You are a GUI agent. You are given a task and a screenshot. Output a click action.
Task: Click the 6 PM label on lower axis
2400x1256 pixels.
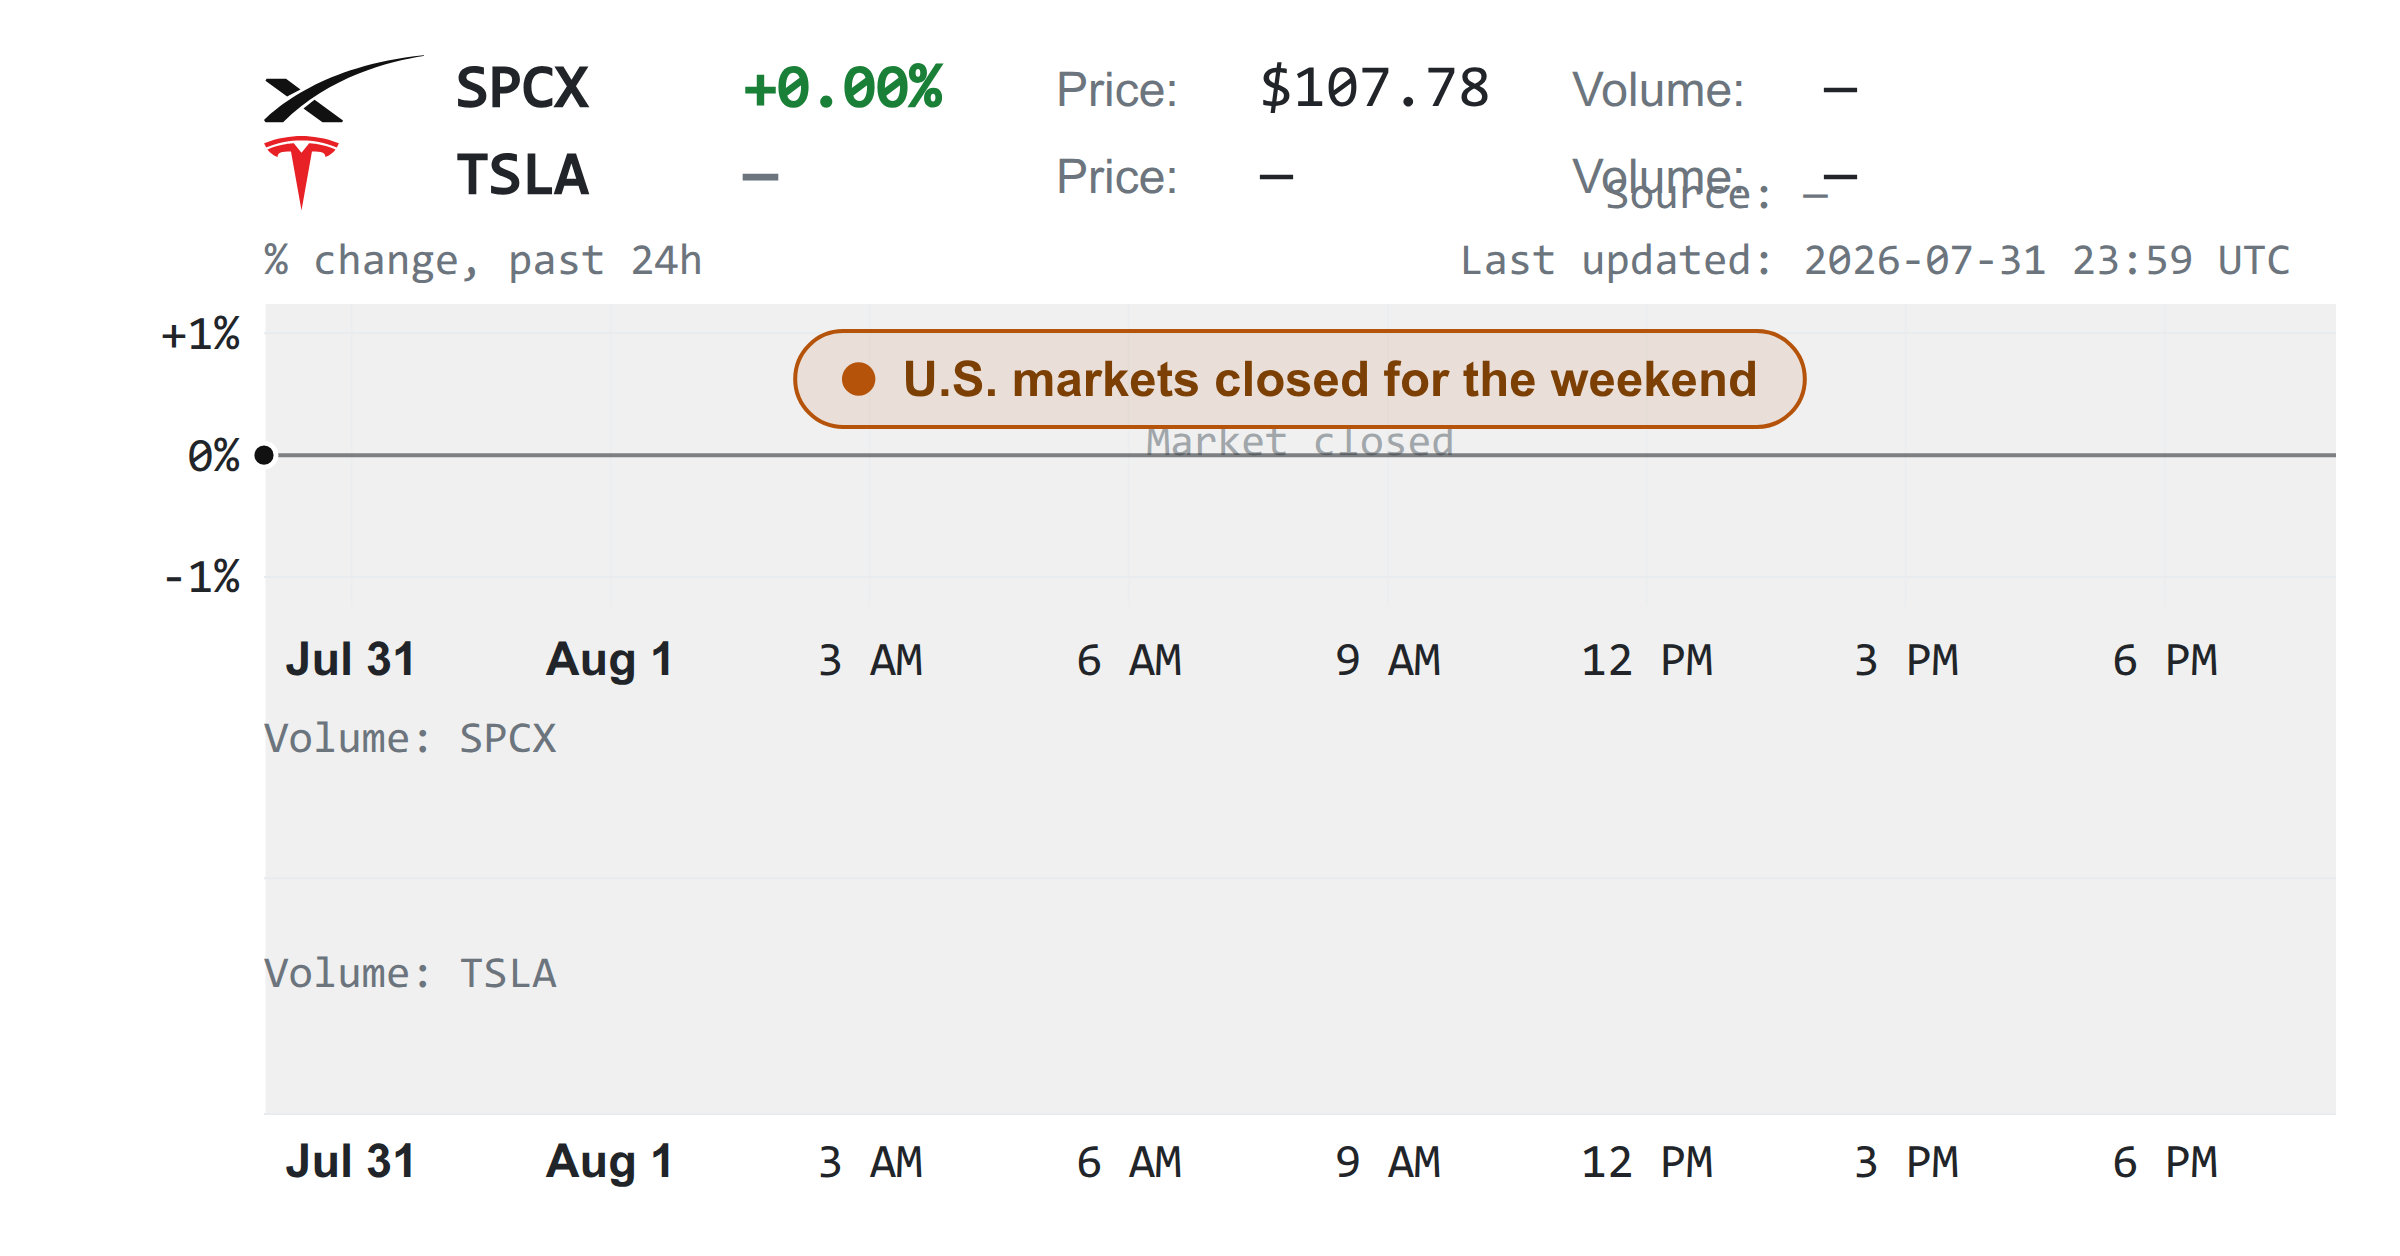[2165, 1163]
